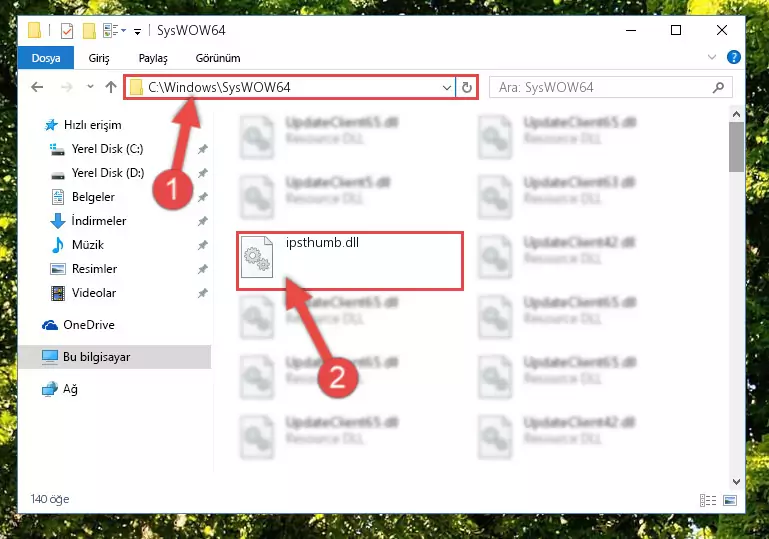Click the New folder icon in title bar
This screenshot has height=539, width=769.
pyautogui.click(x=89, y=30)
